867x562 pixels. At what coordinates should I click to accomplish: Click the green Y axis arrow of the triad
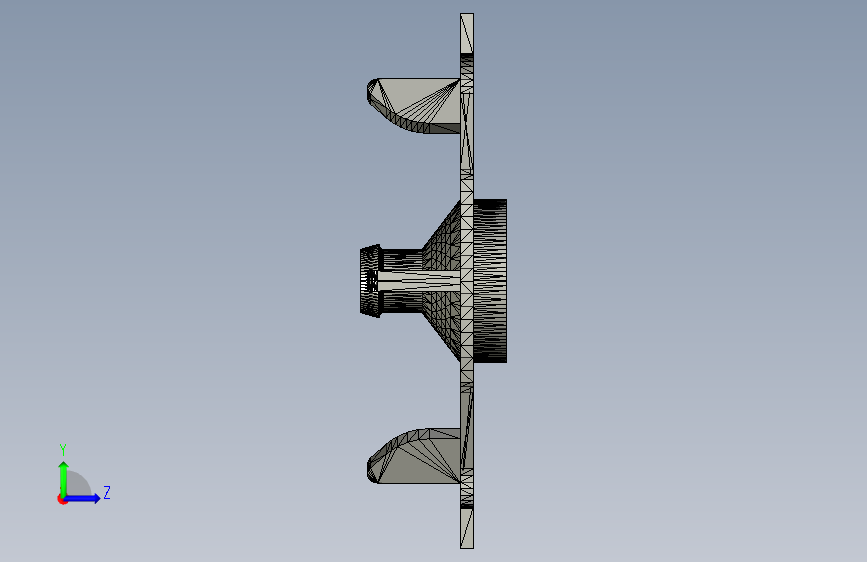tap(64, 478)
